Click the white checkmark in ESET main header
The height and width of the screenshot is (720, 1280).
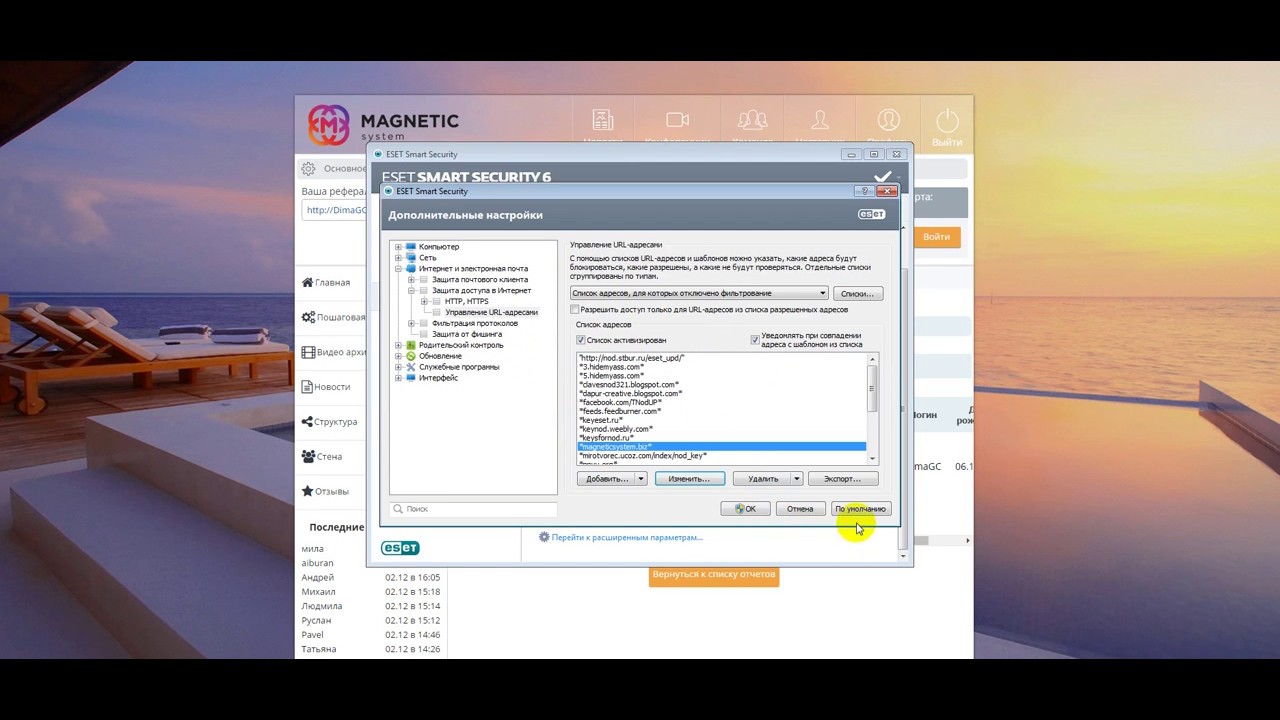click(882, 177)
